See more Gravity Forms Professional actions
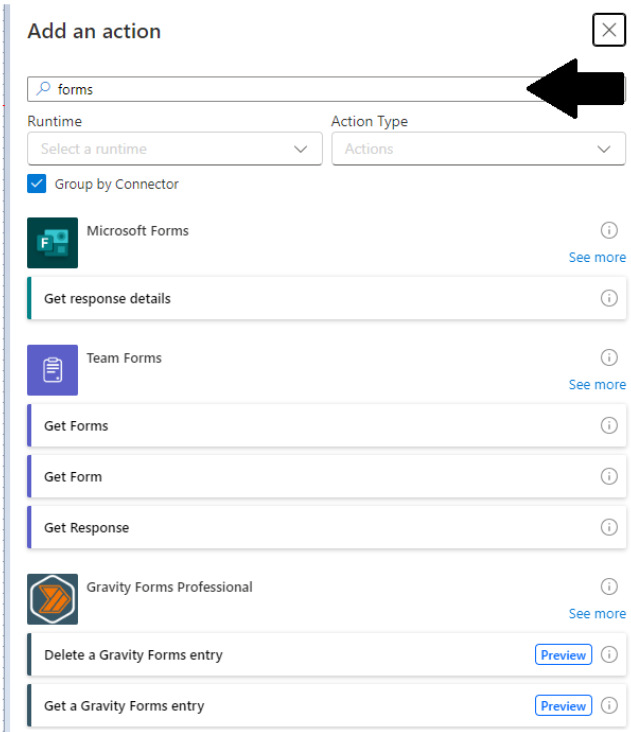This screenshot has width=631, height=732. tap(597, 613)
